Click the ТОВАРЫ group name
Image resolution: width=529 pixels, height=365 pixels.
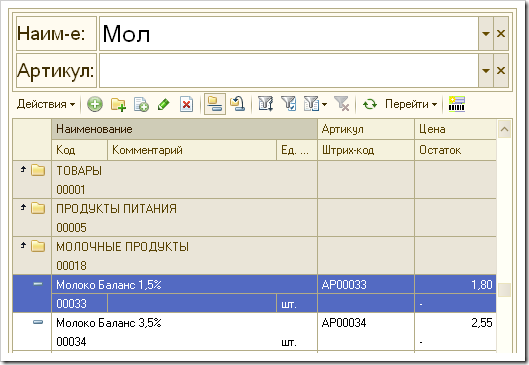pyautogui.click(x=79, y=171)
